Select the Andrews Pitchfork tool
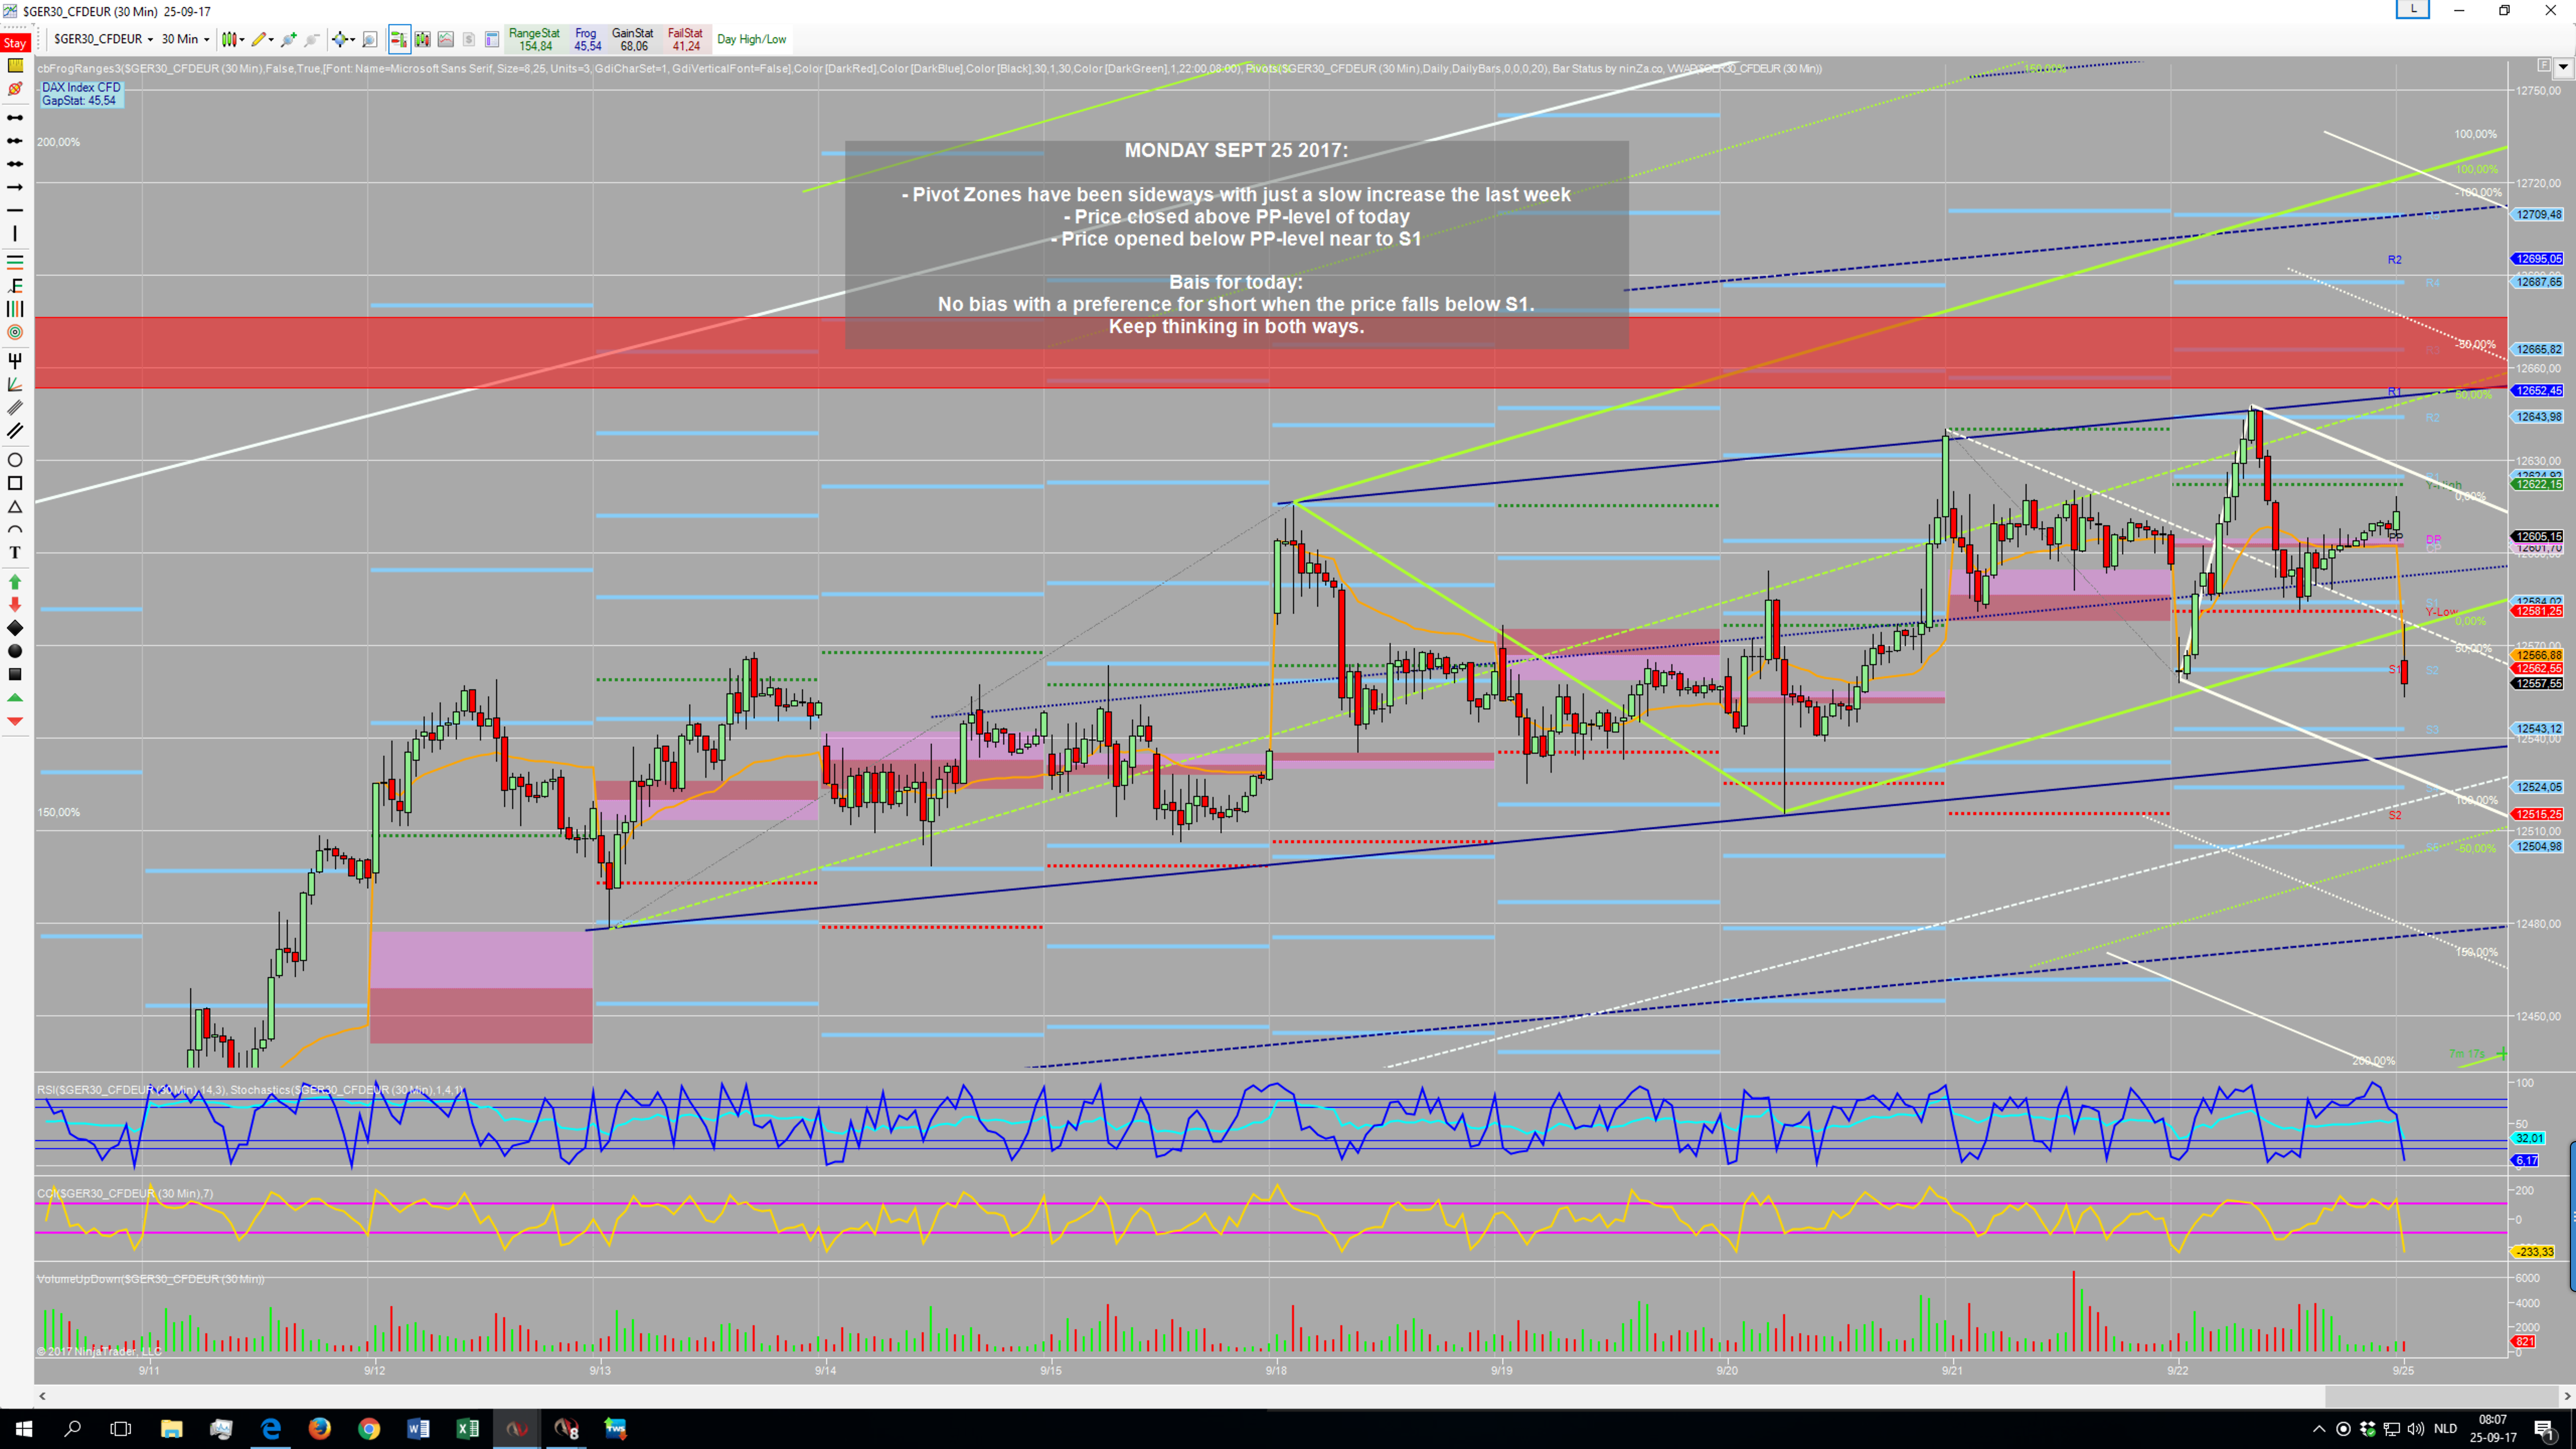2576x1449 pixels. [x=15, y=360]
